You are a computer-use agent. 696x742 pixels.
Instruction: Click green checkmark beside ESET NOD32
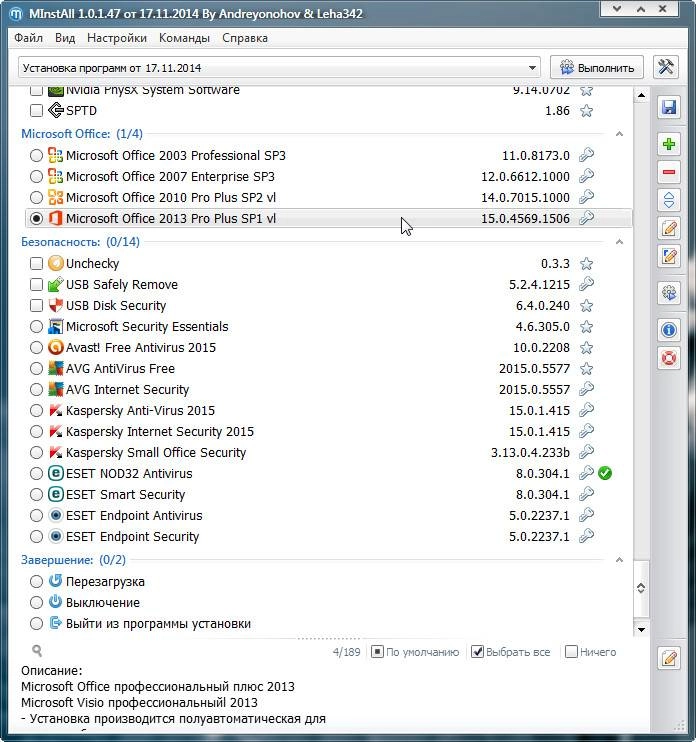click(x=605, y=473)
